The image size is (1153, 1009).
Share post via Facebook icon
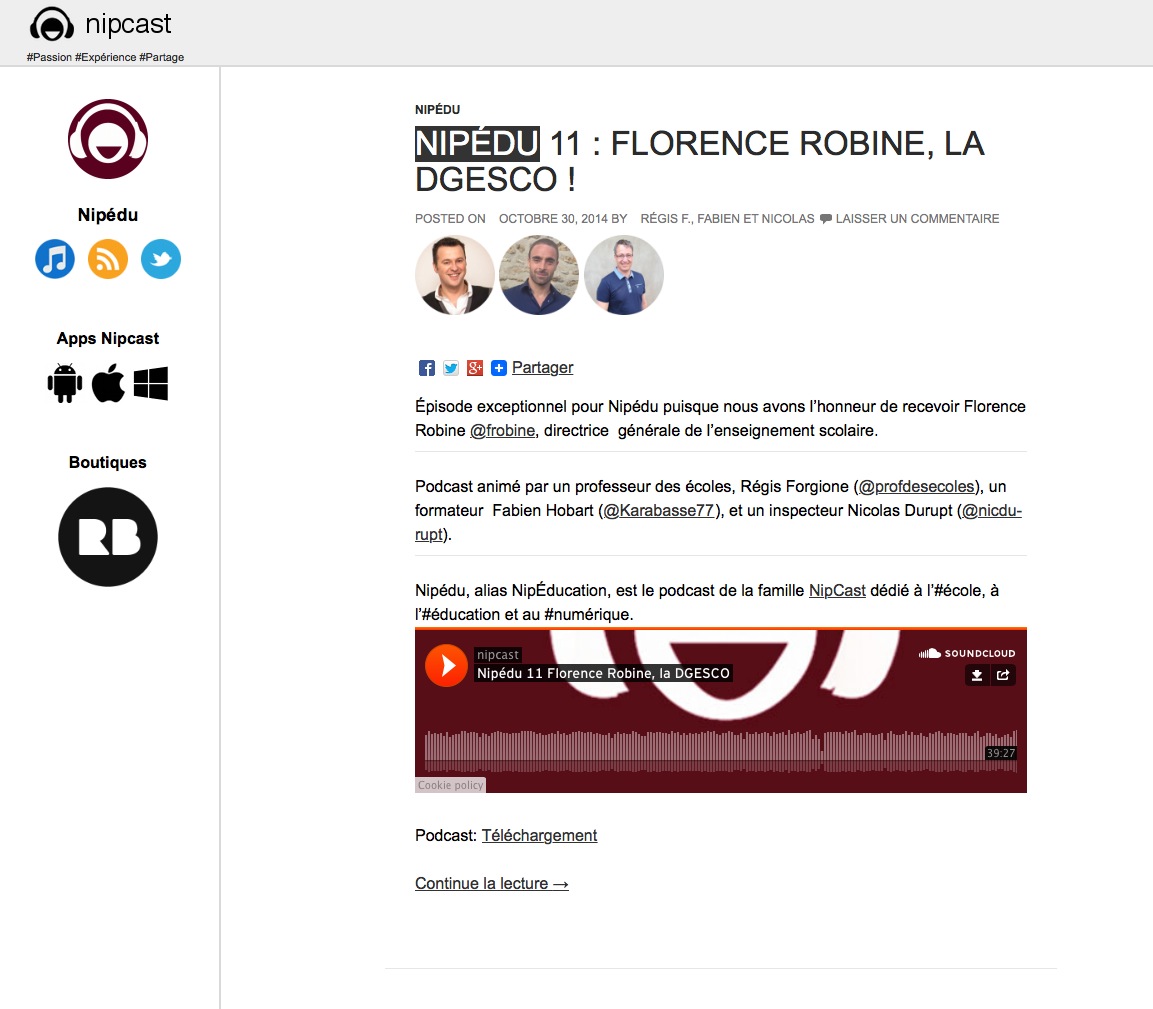[427, 368]
